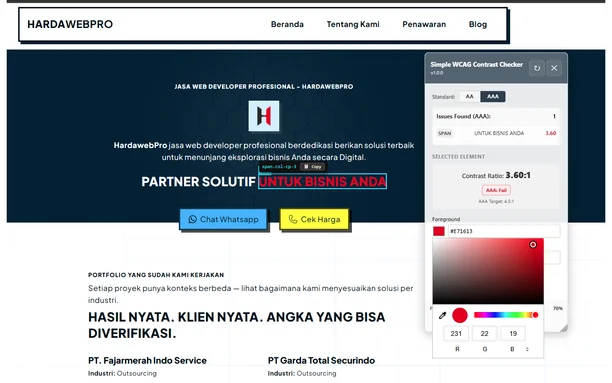
Task: Click the round red color preview circle
Action: pos(460,315)
